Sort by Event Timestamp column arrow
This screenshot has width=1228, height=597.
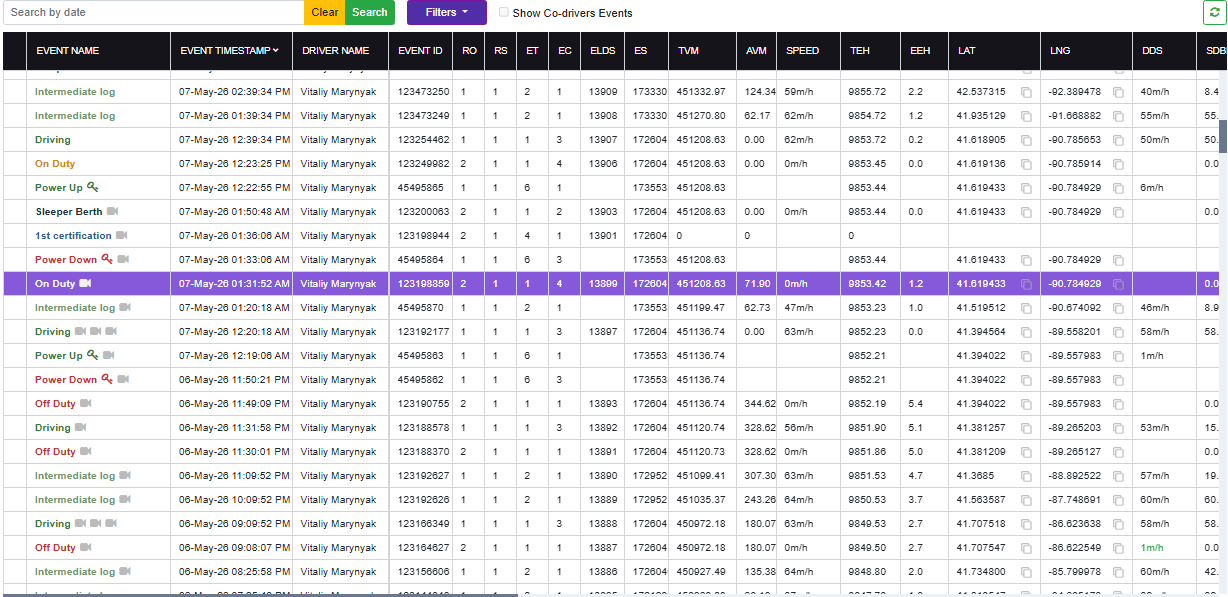[x=275, y=50]
